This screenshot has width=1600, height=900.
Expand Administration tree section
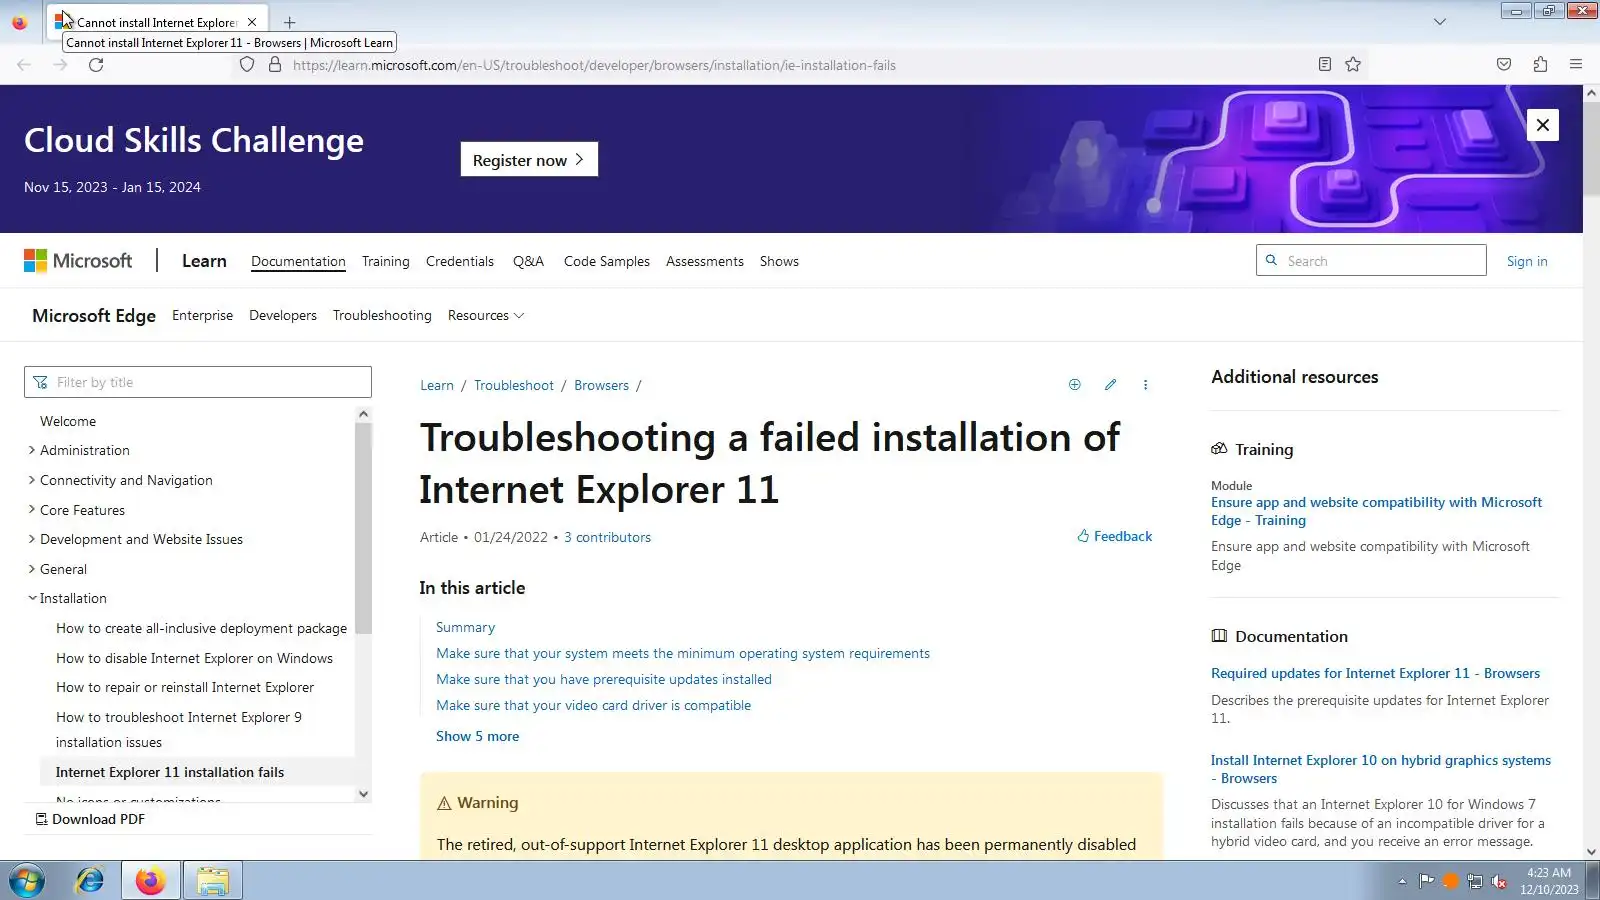(32, 451)
